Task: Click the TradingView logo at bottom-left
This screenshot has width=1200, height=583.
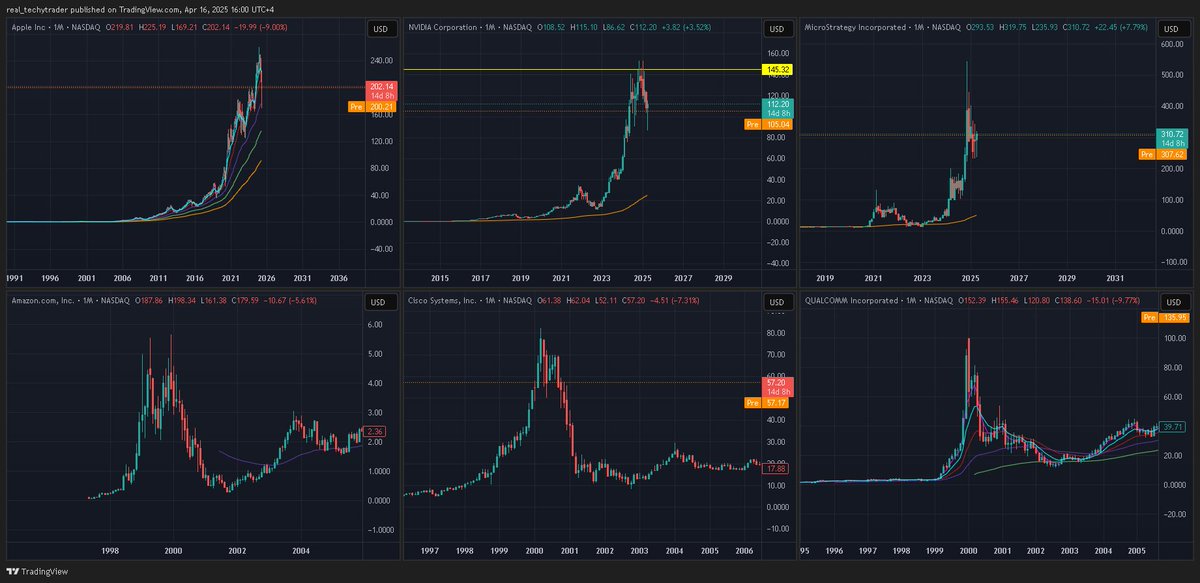Action: click(35, 572)
